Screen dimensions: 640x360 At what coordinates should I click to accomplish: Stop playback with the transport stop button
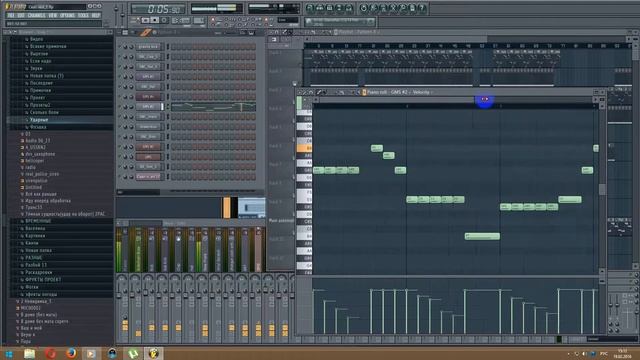coord(155,20)
